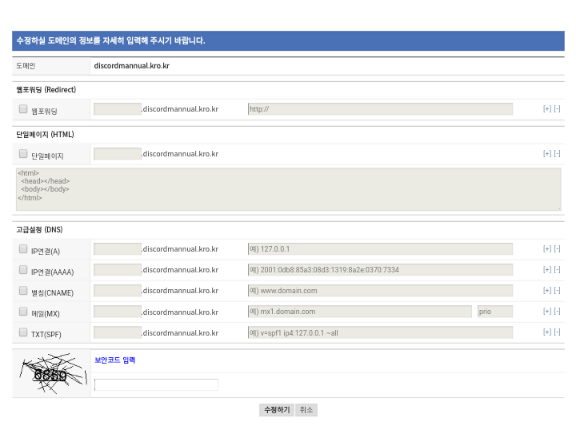
Task: Tick the IP연결(AAAA) record checkbox
Action: [23, 270]
